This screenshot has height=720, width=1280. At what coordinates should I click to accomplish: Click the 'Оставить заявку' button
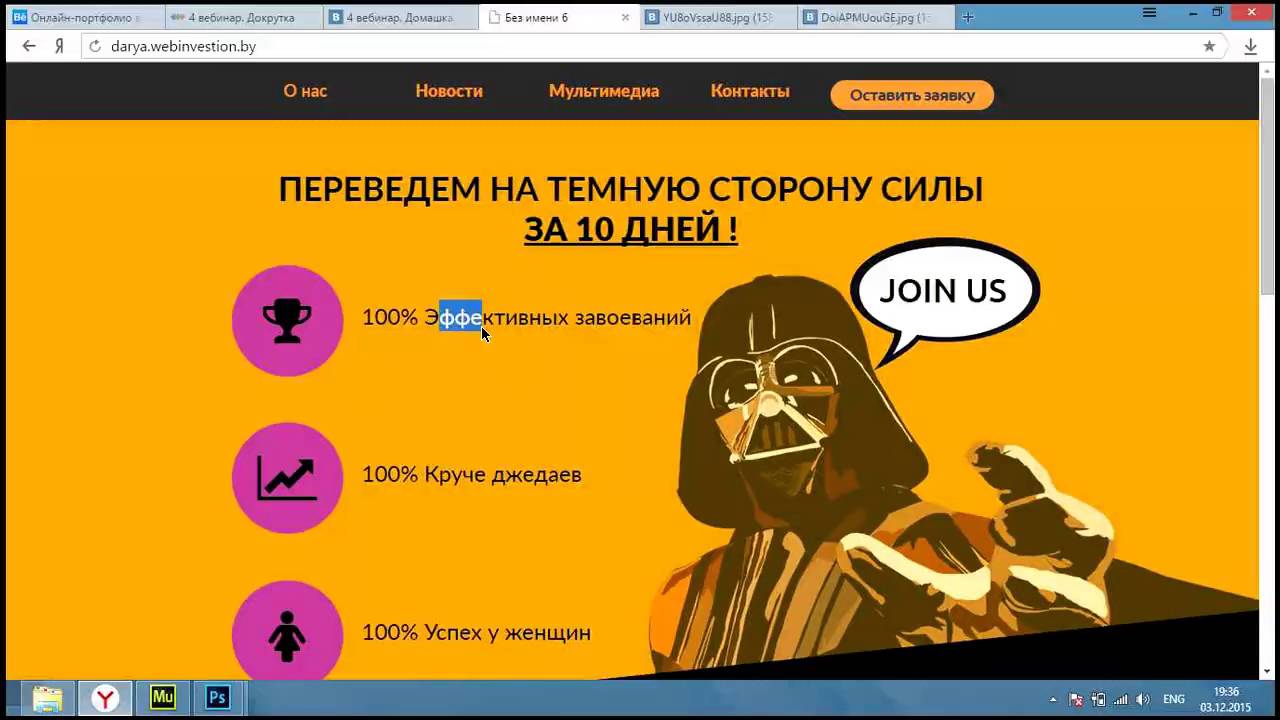click(x=912, y=95)
